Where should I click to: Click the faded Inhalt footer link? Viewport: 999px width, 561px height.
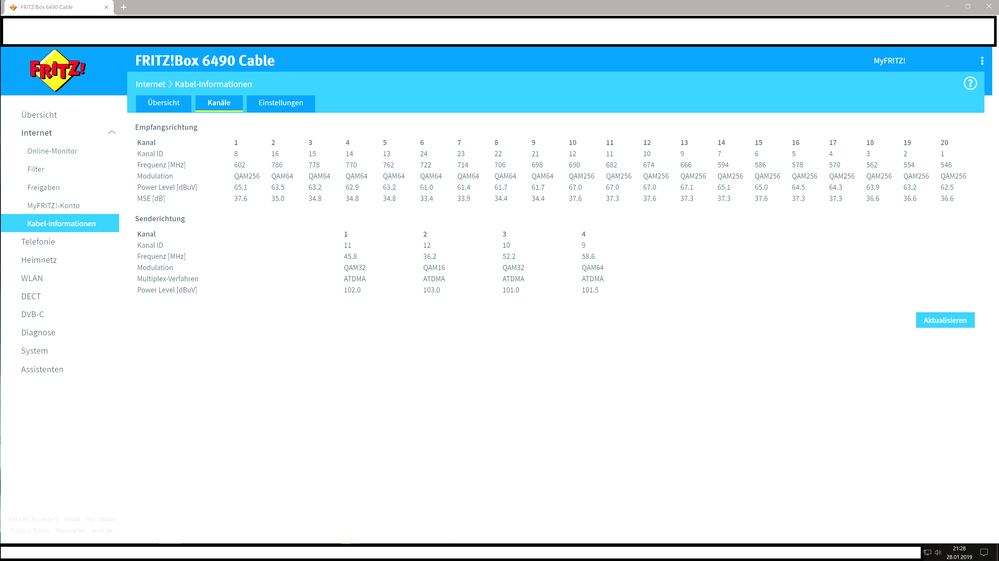pyautogui.click(x=72, y=519)
